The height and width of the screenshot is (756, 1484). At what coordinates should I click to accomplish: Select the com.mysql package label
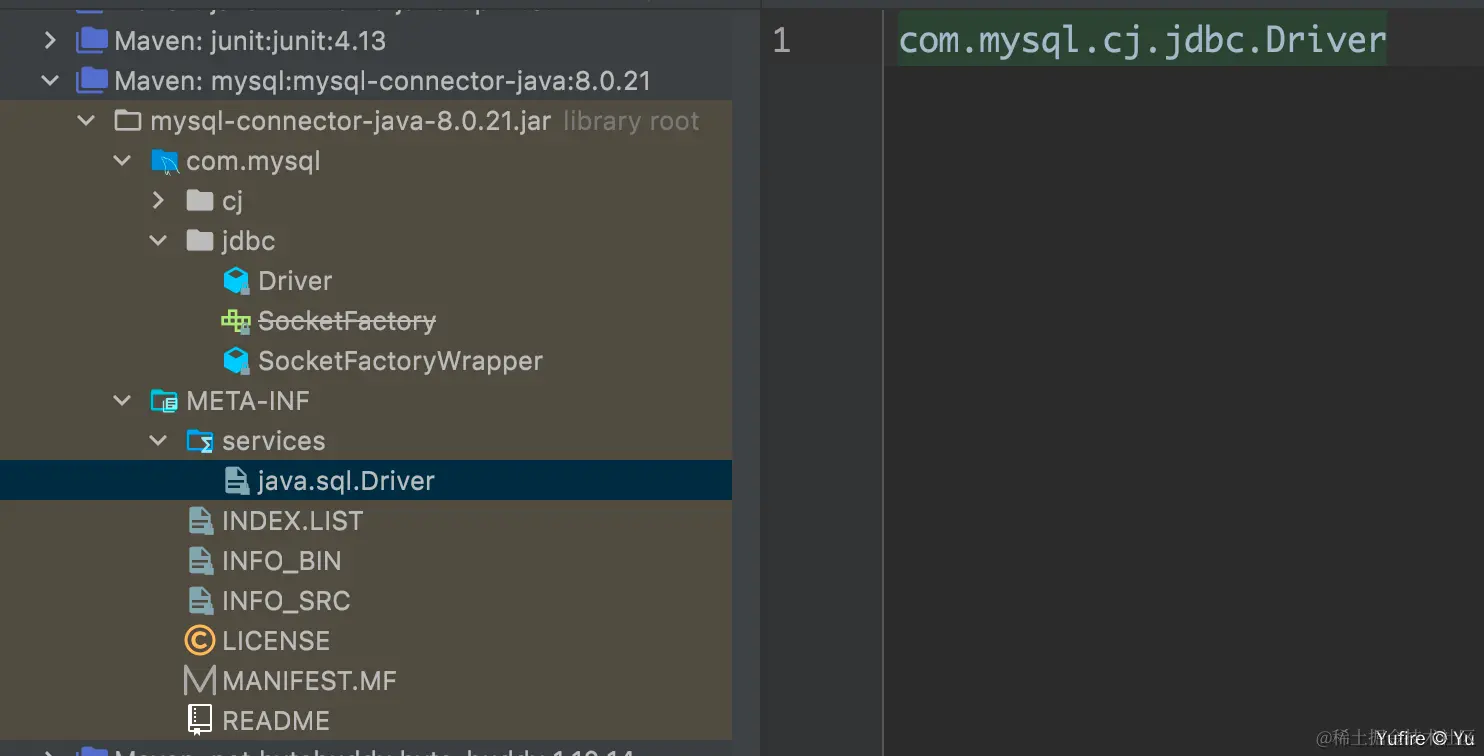click(x=253, y=161)
